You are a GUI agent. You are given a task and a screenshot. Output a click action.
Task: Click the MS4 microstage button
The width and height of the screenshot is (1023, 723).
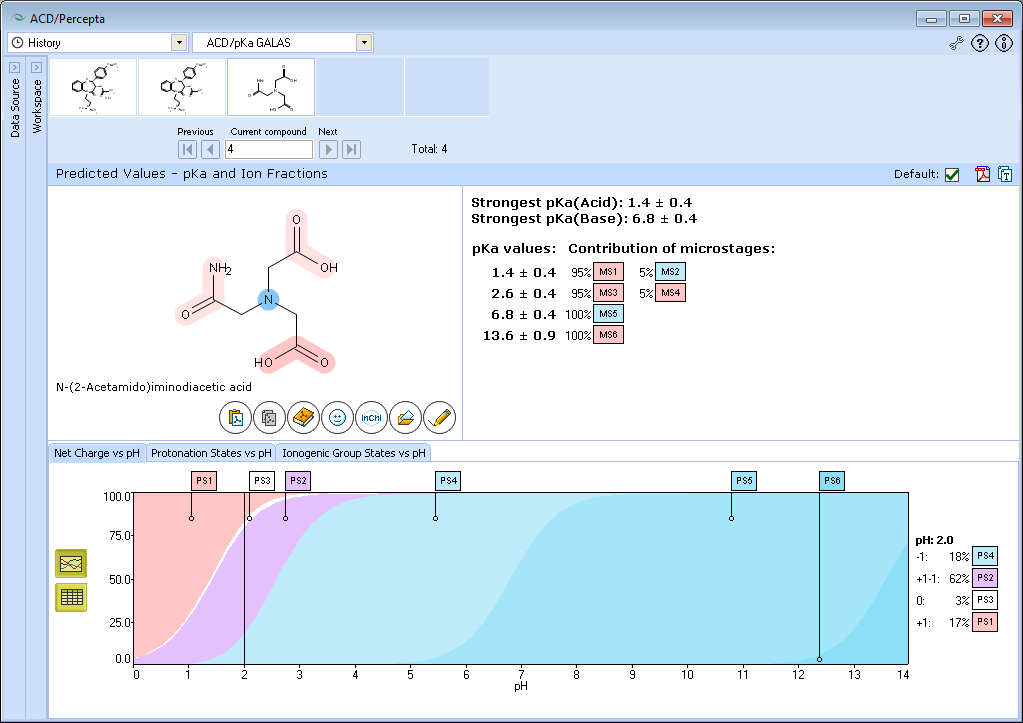[670, 292]
